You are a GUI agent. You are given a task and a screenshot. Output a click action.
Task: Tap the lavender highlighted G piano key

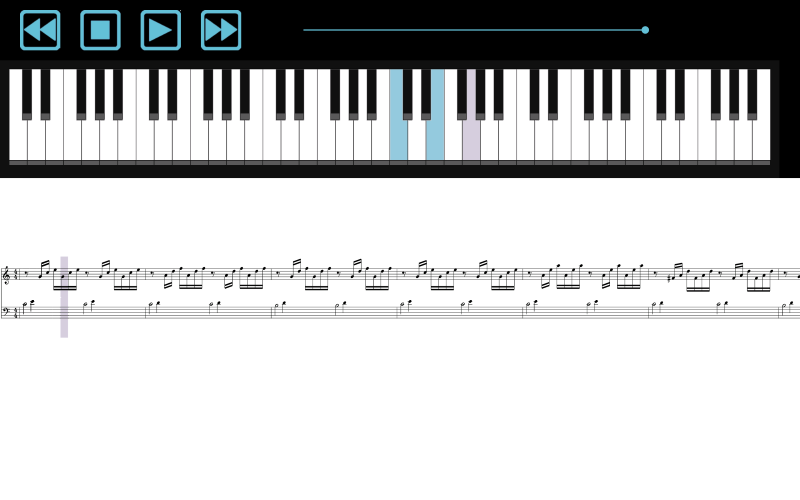coord(471,140)
